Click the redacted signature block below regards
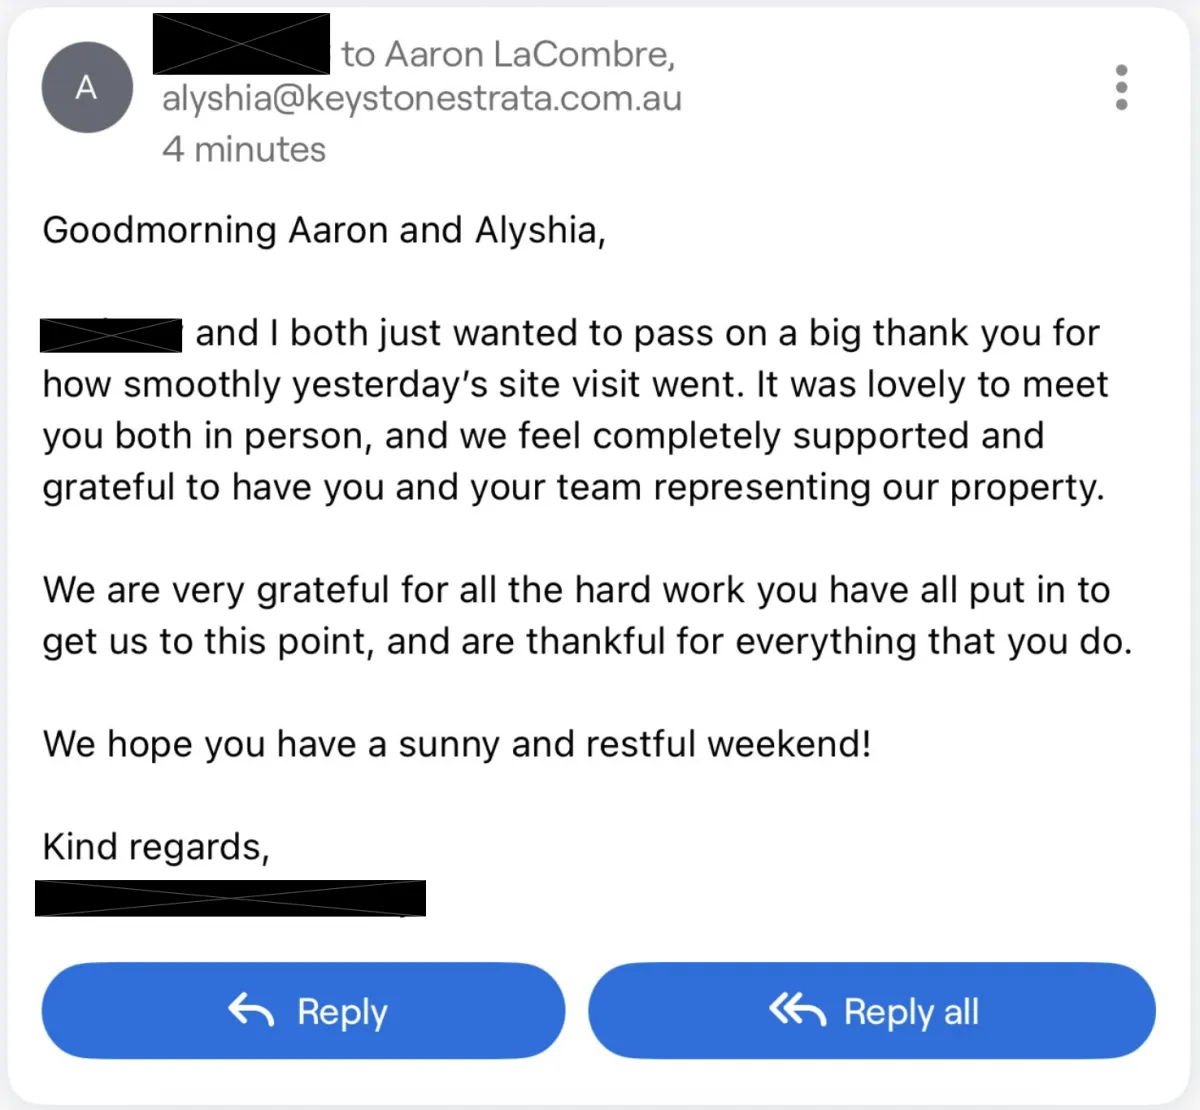1200x1110 pixels. click(x=230, y=898)
